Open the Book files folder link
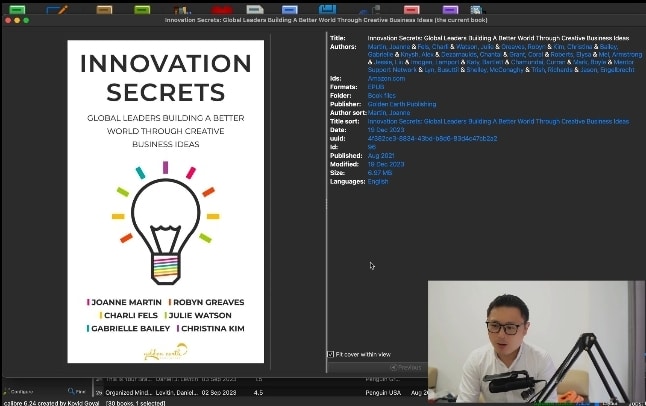Screen dimensions: 646x406 click(x=382, y=96)
